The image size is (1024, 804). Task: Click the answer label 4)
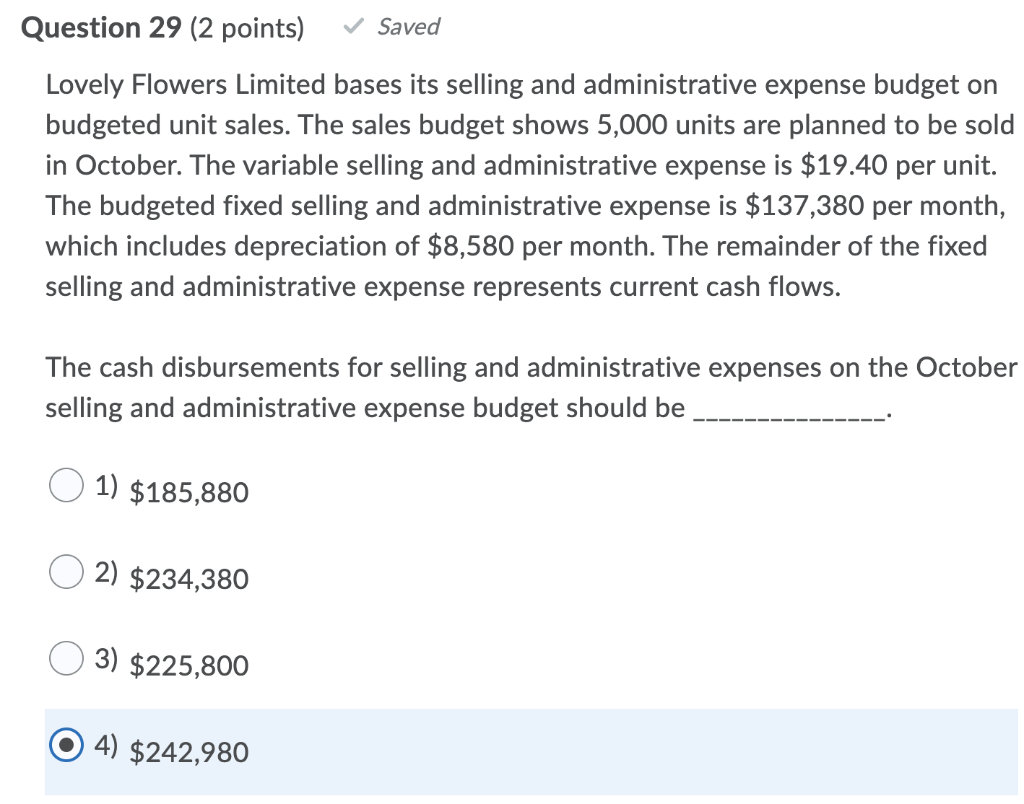(x=105, y=745)
